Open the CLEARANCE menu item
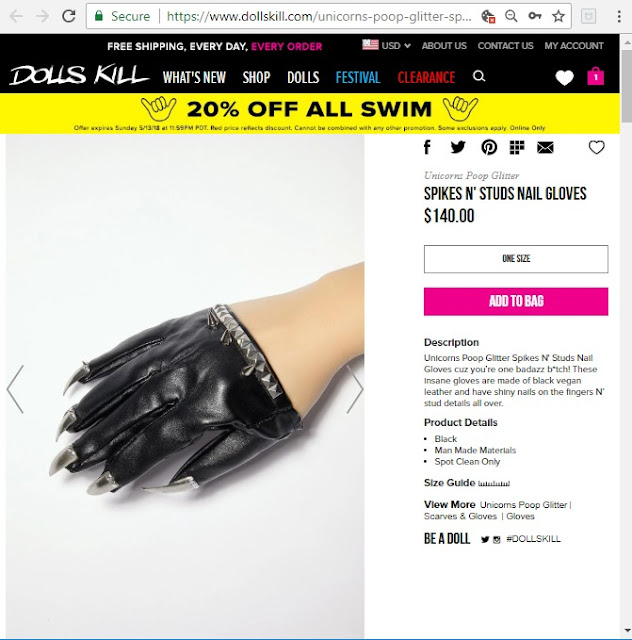This screenshot has width=632, height=640. click(426, 77)
